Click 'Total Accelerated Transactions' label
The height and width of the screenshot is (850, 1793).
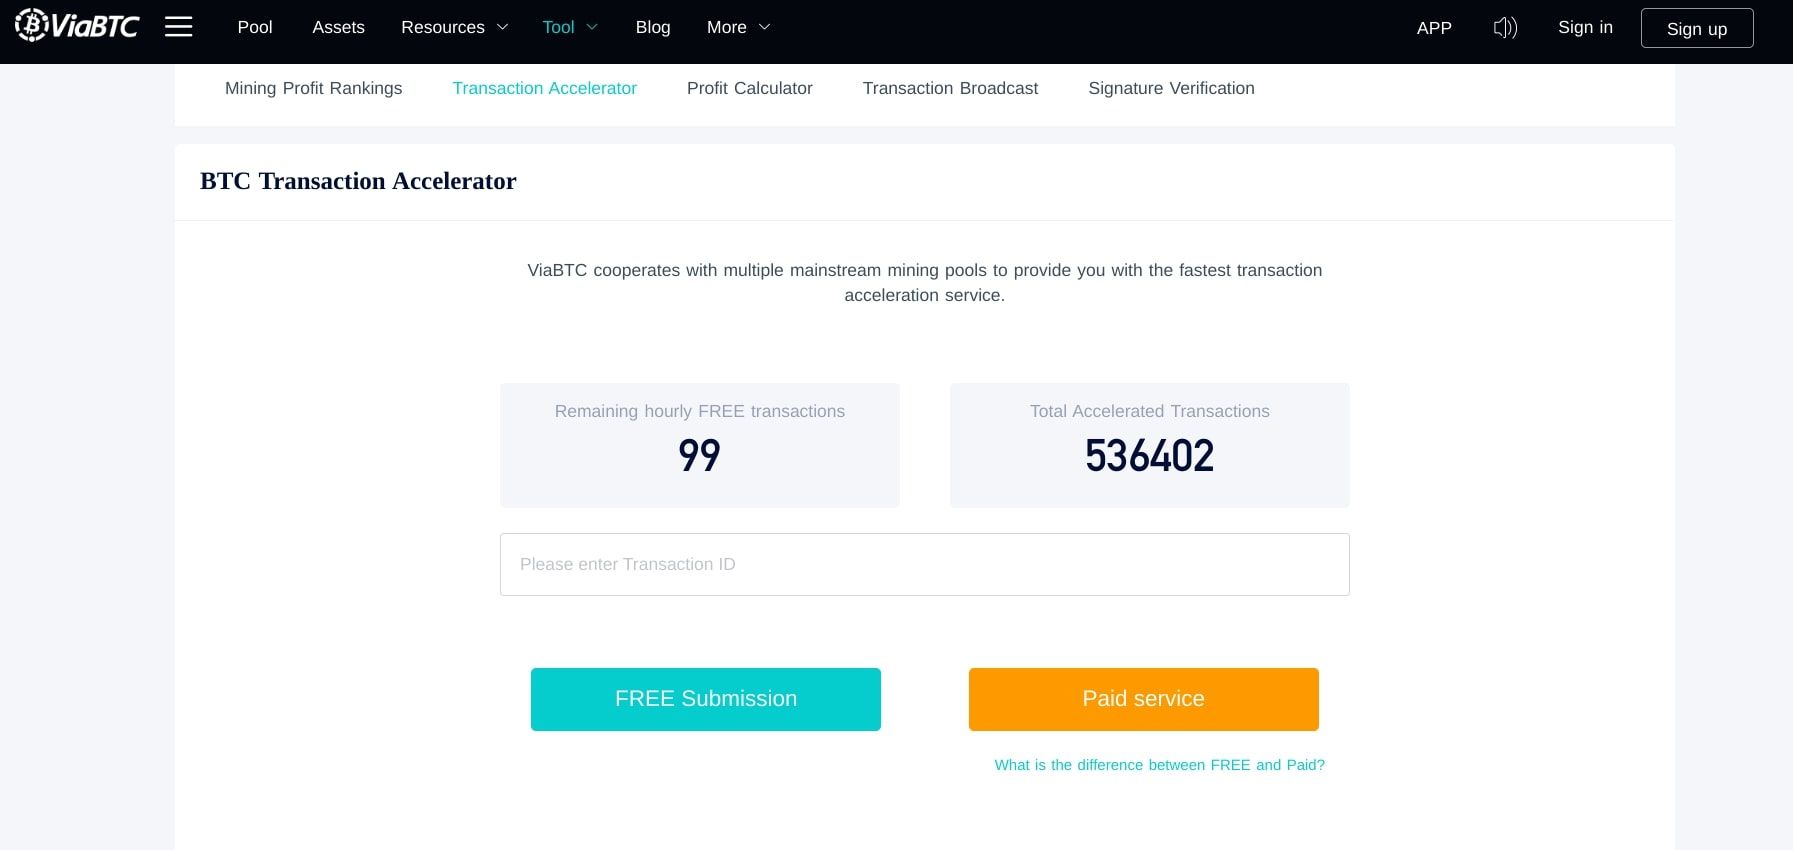click(1150, 411)
